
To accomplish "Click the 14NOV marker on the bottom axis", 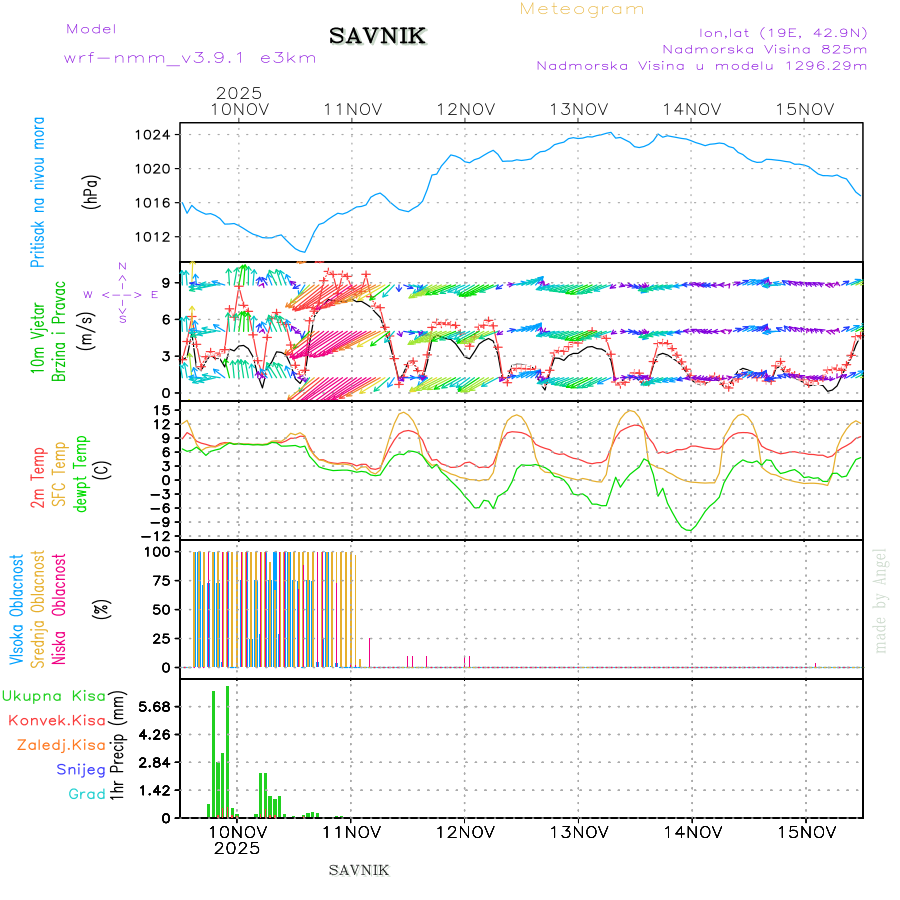I will pyautogui.click(x=692, y=831).
